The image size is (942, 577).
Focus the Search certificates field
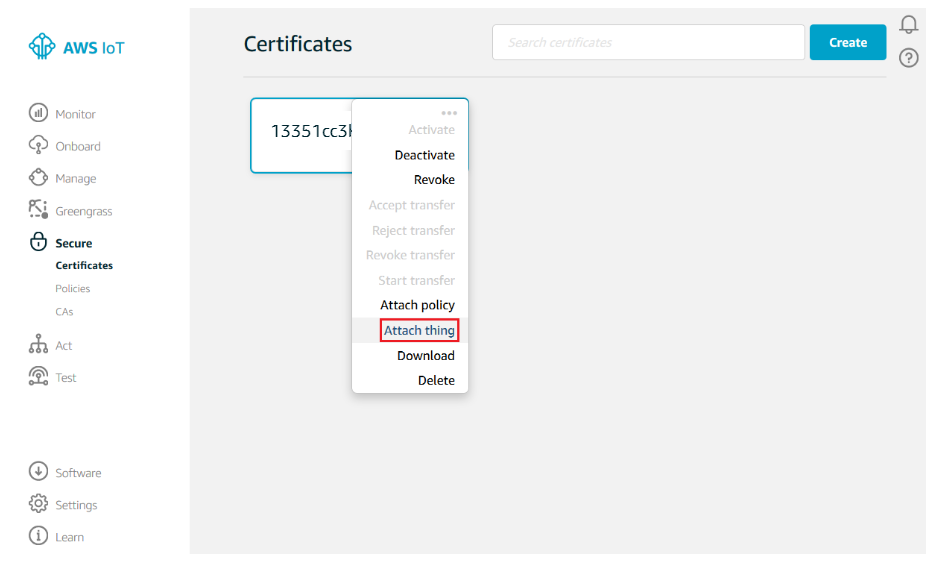click(x=648, y=43)
